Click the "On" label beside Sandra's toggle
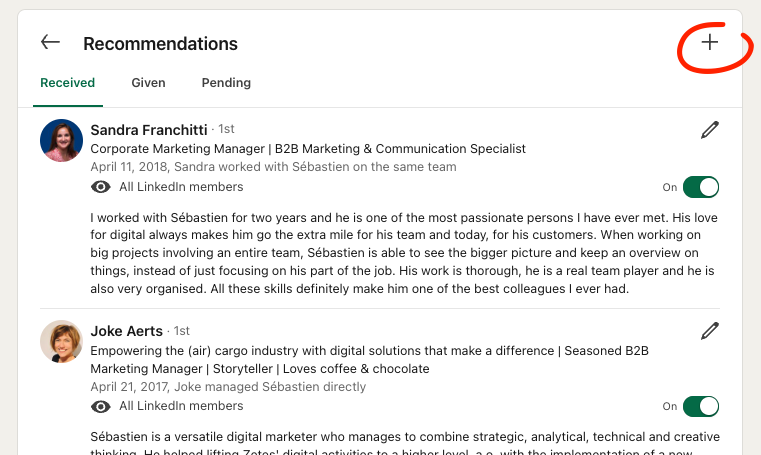 670,187
